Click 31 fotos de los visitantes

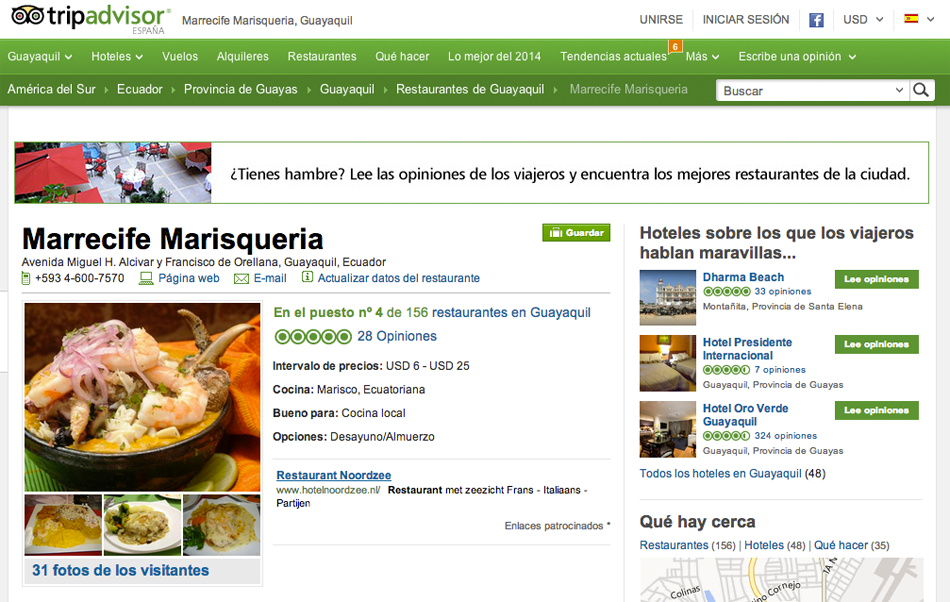coord(121,571)
